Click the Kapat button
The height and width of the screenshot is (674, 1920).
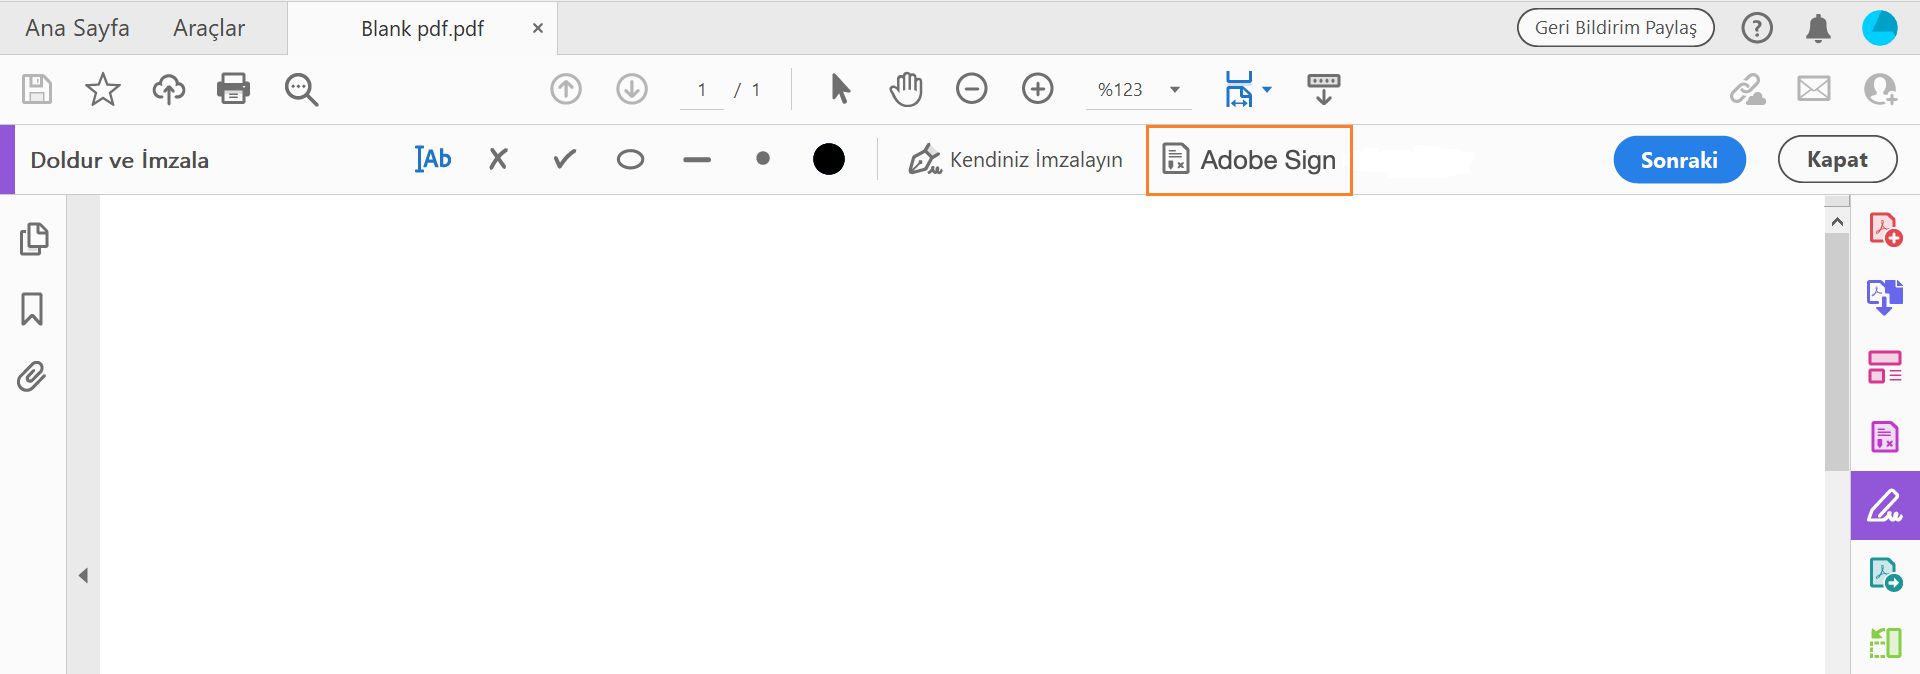pyautogui.click(x=1837, y=160)
